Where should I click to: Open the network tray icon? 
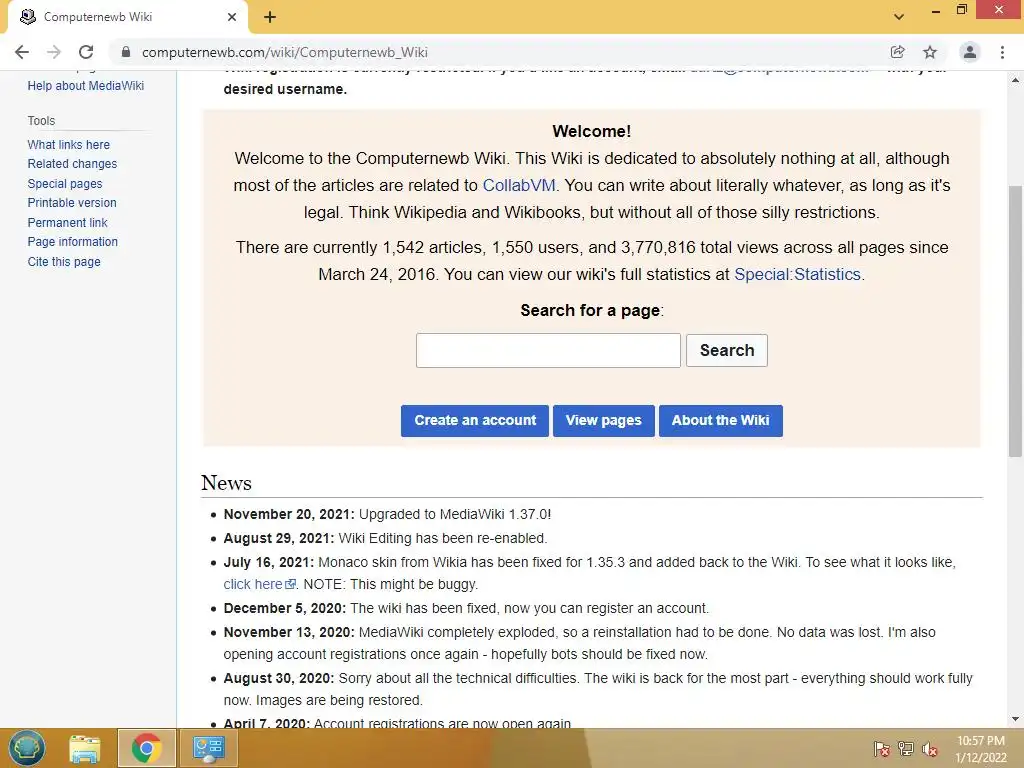[x=906, y=748]
